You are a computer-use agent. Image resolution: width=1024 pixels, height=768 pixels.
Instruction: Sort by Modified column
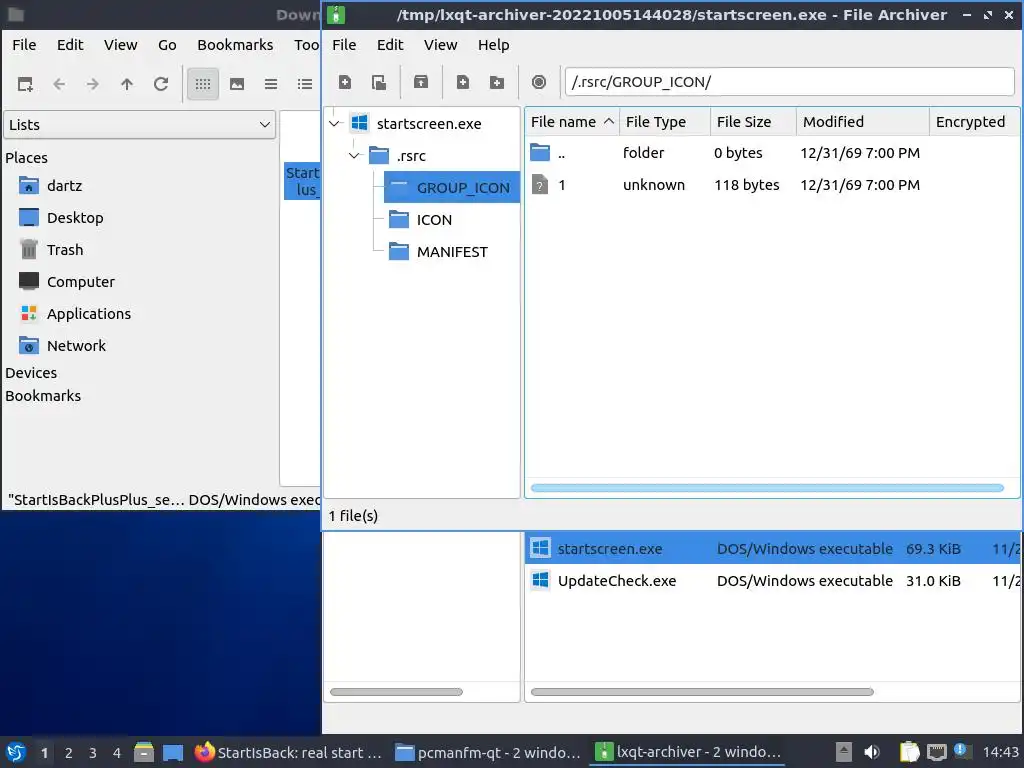click(863, 122)
